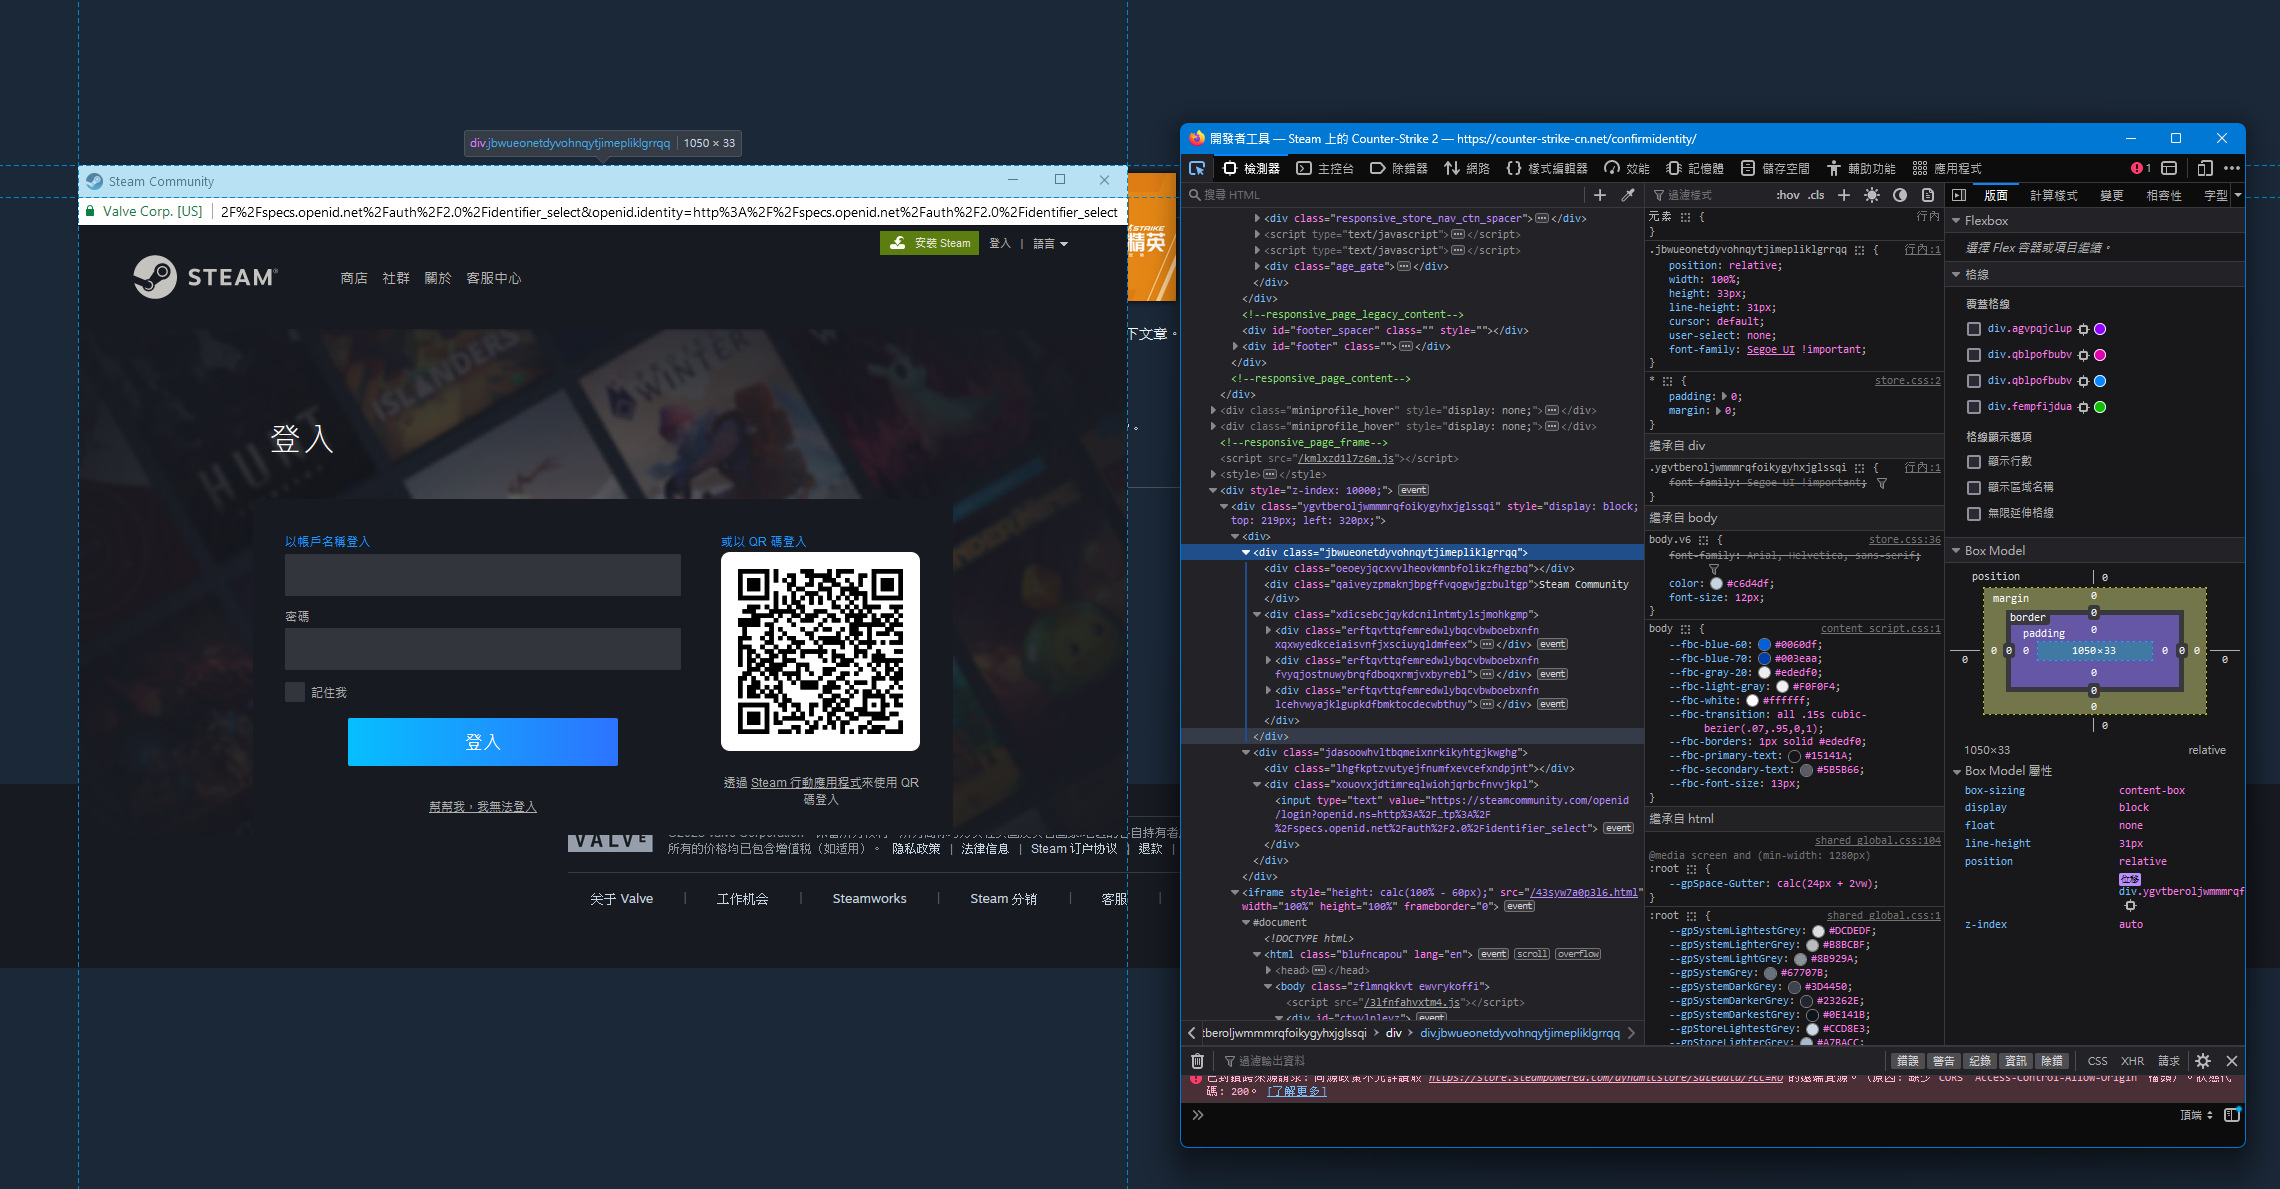Viewport: 2280px width, 1189px height.
Task: Expand div class="age_gate" node
Action: point(1257,266)
